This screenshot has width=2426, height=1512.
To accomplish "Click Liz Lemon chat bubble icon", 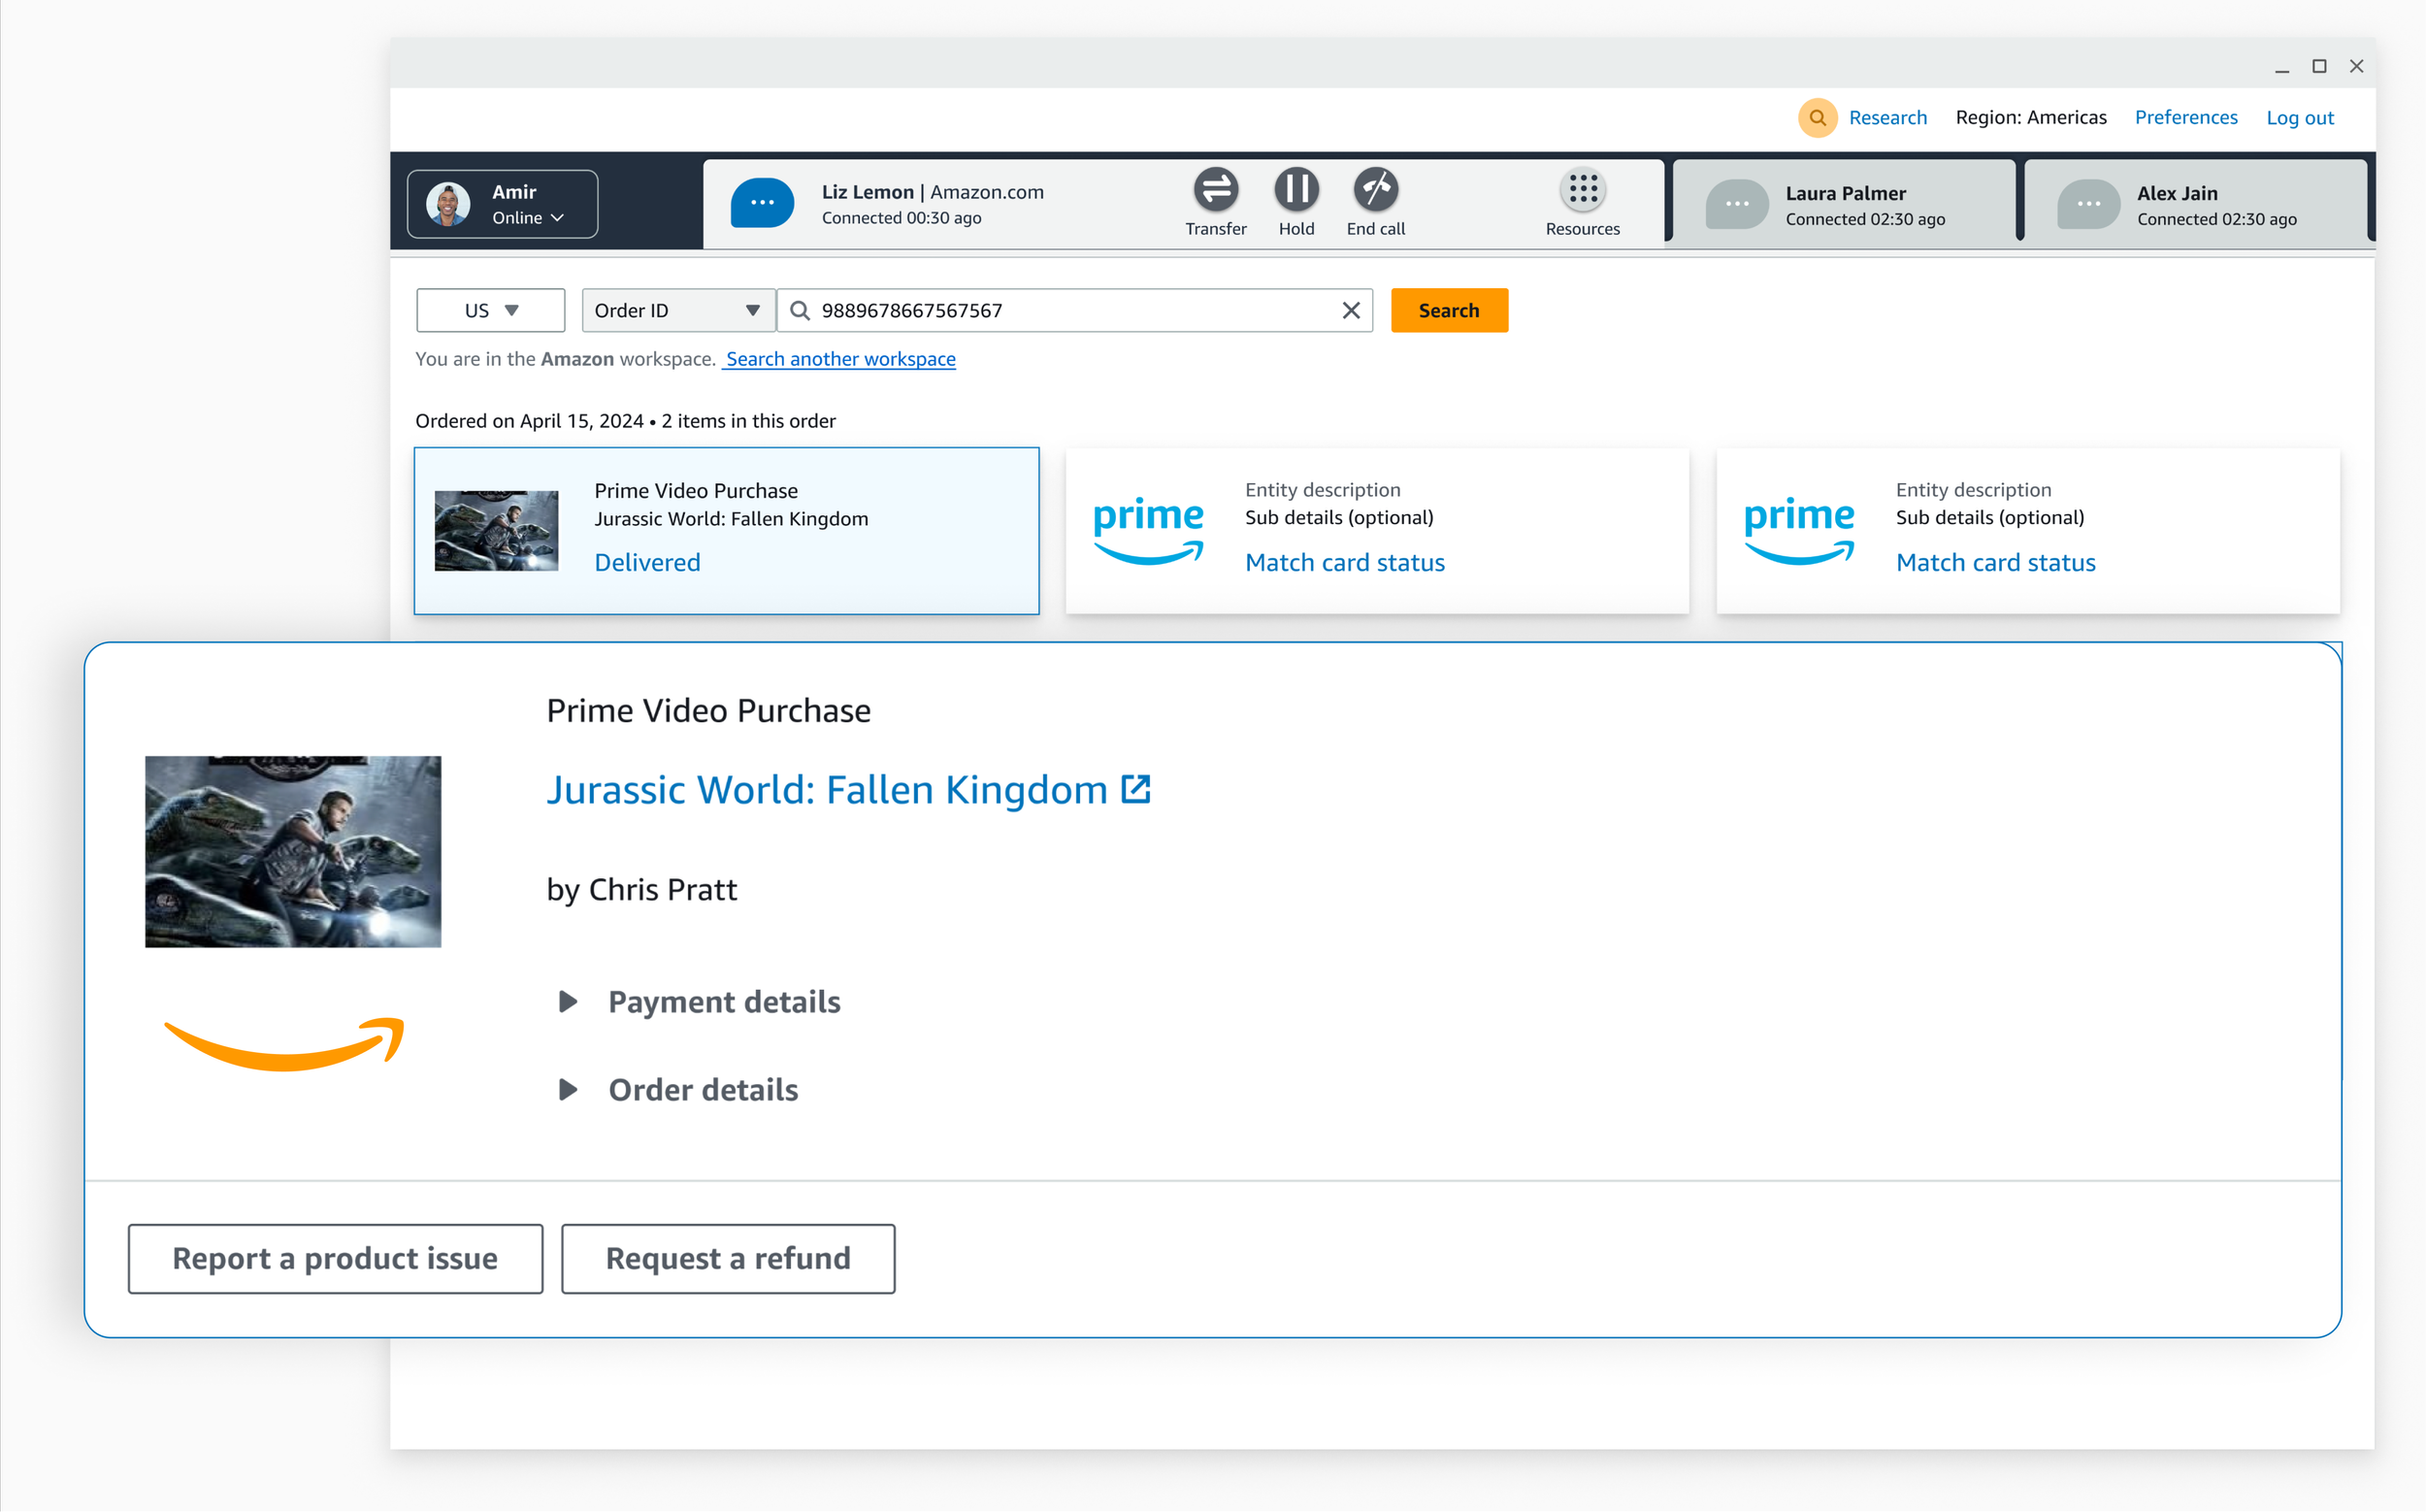I will tap(762, 203).
